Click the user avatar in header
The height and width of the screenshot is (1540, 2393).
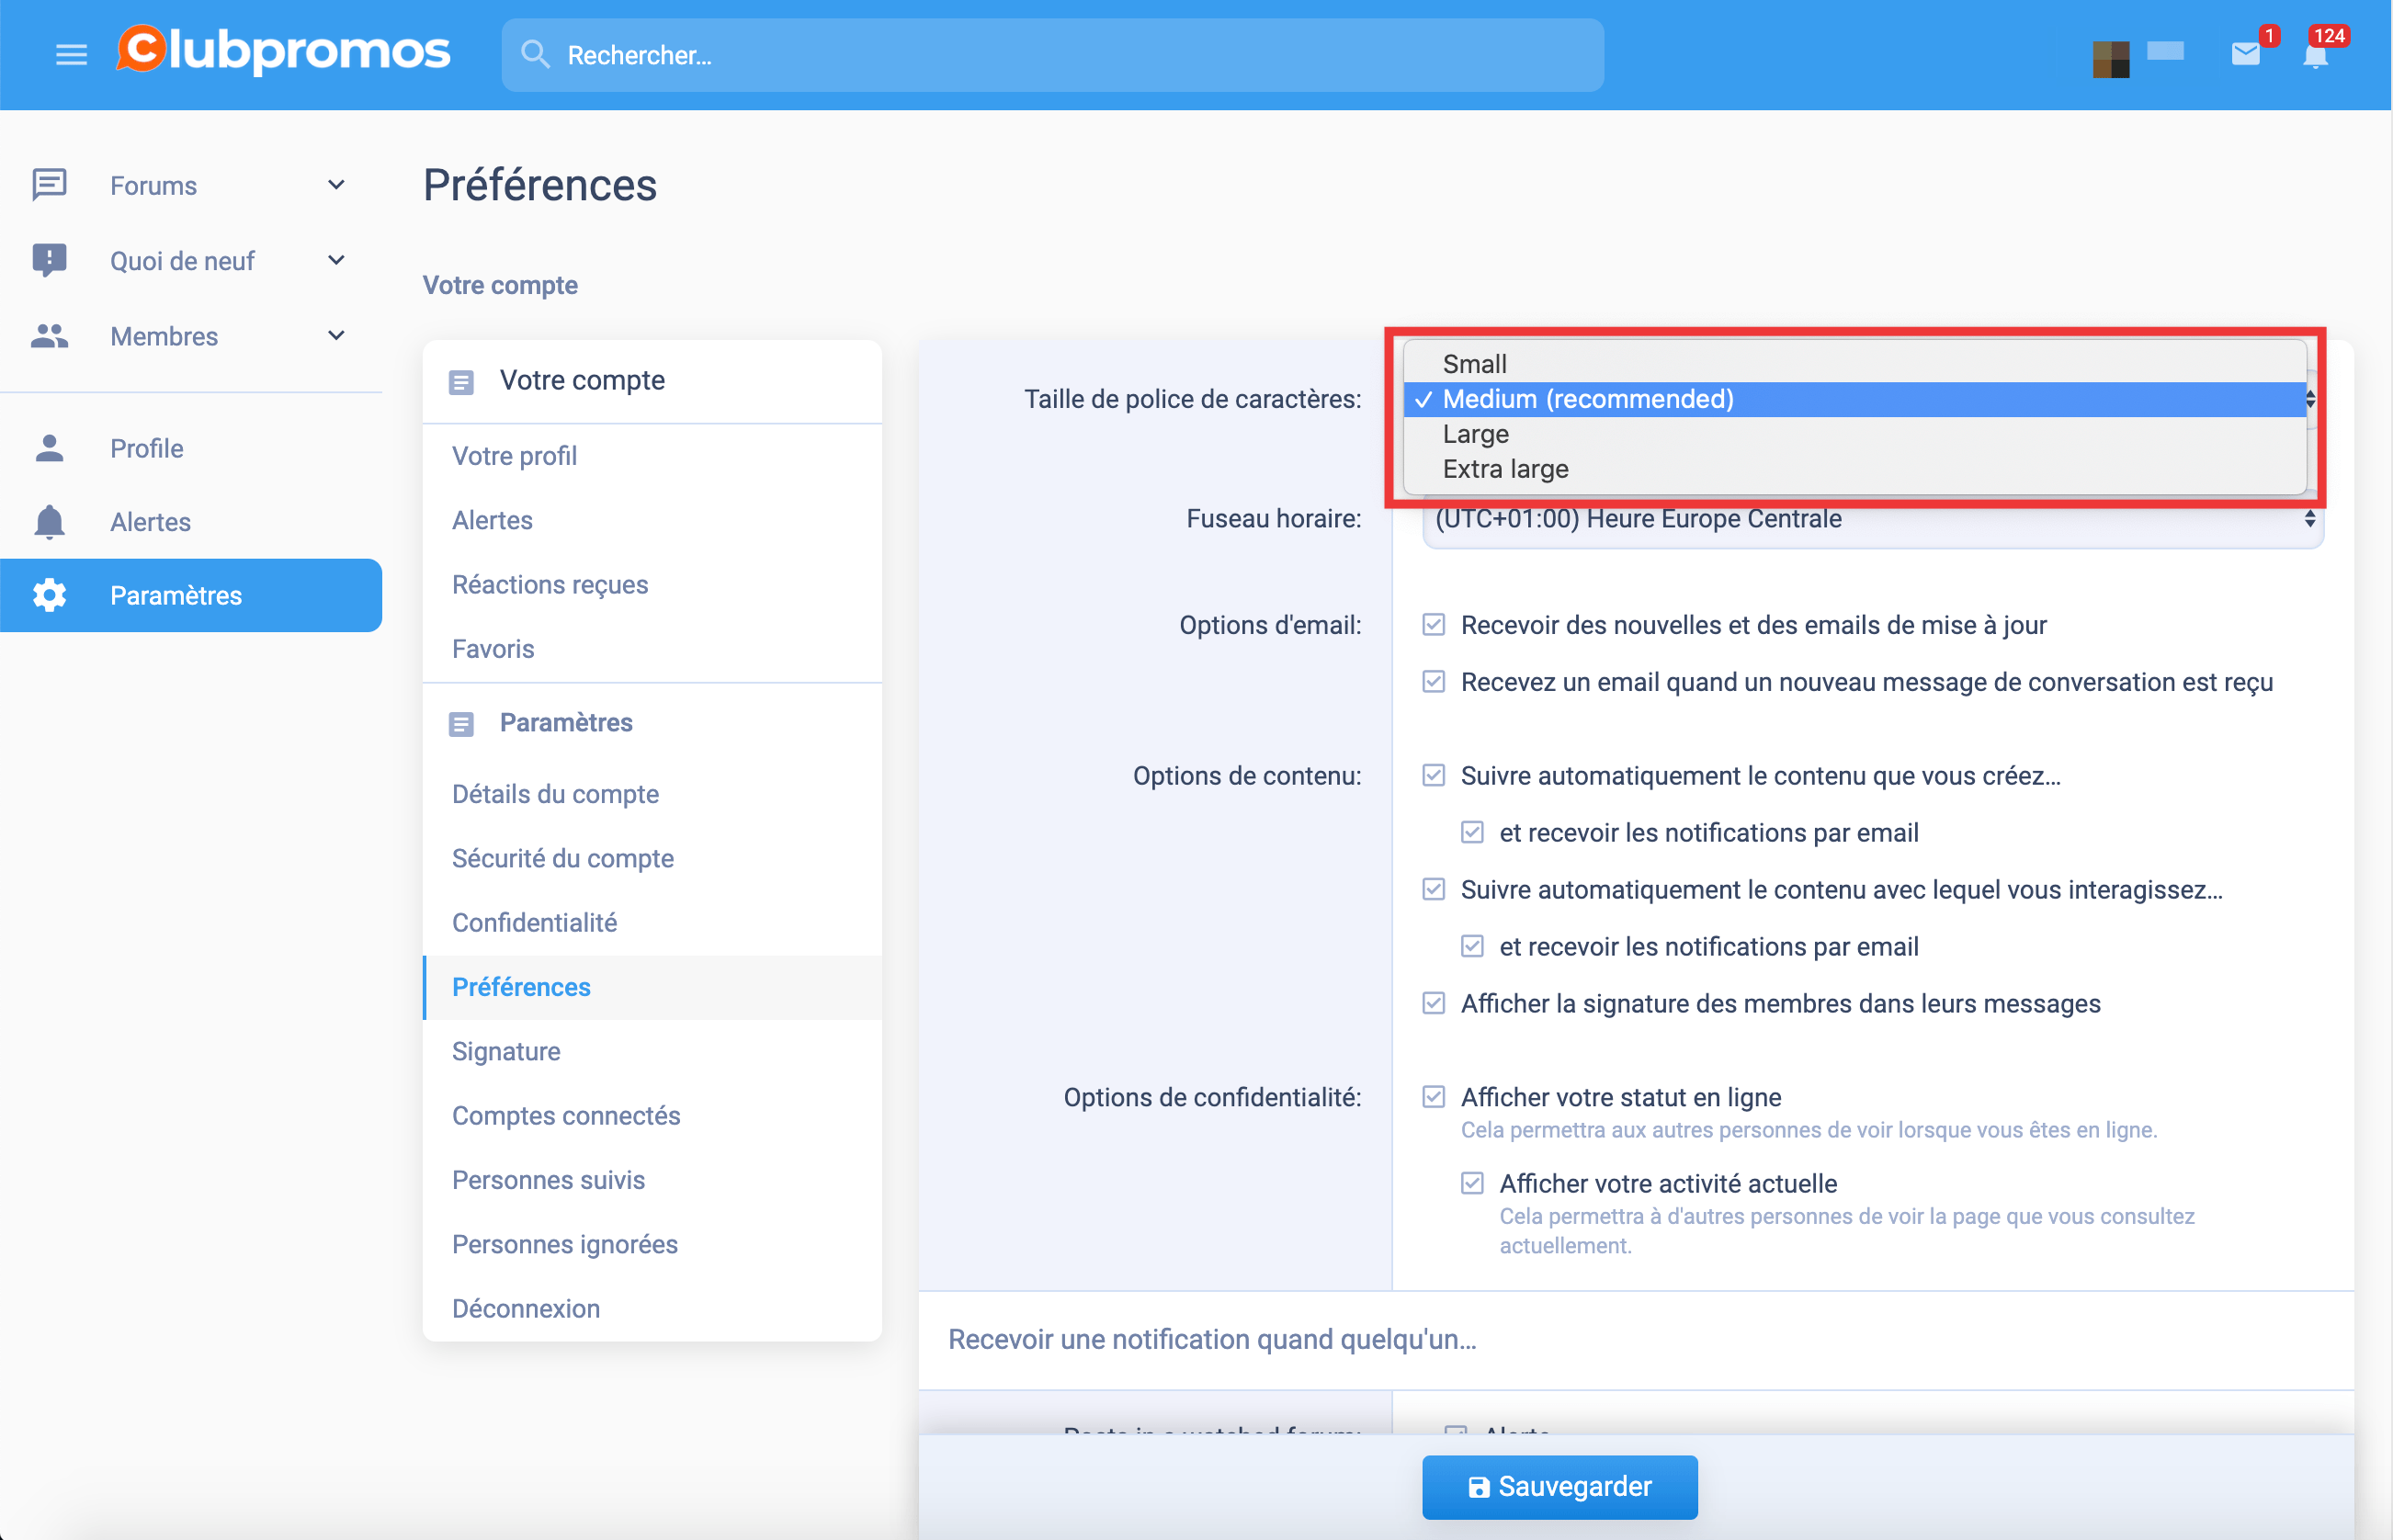point(2110,59)
